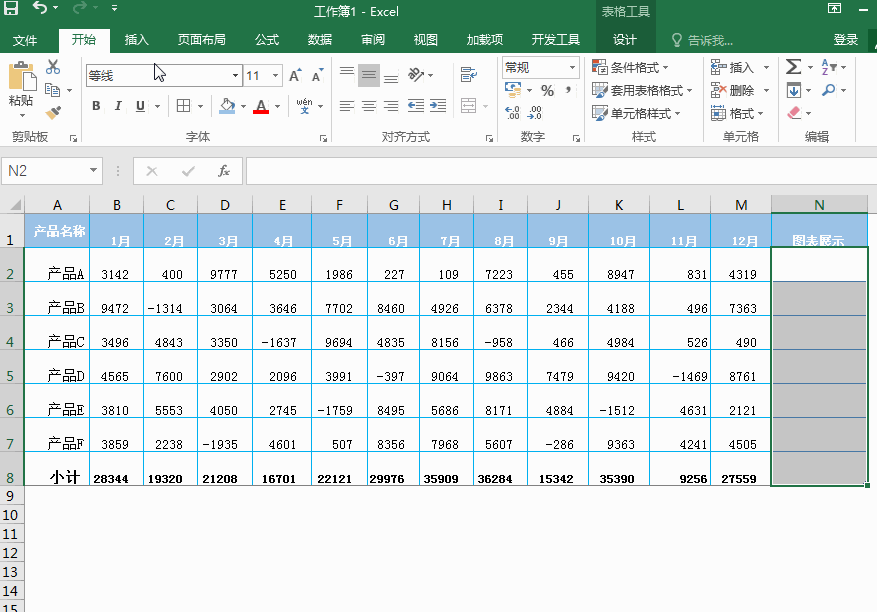Switch to the 插入 Insert tab

pos(136,40)
